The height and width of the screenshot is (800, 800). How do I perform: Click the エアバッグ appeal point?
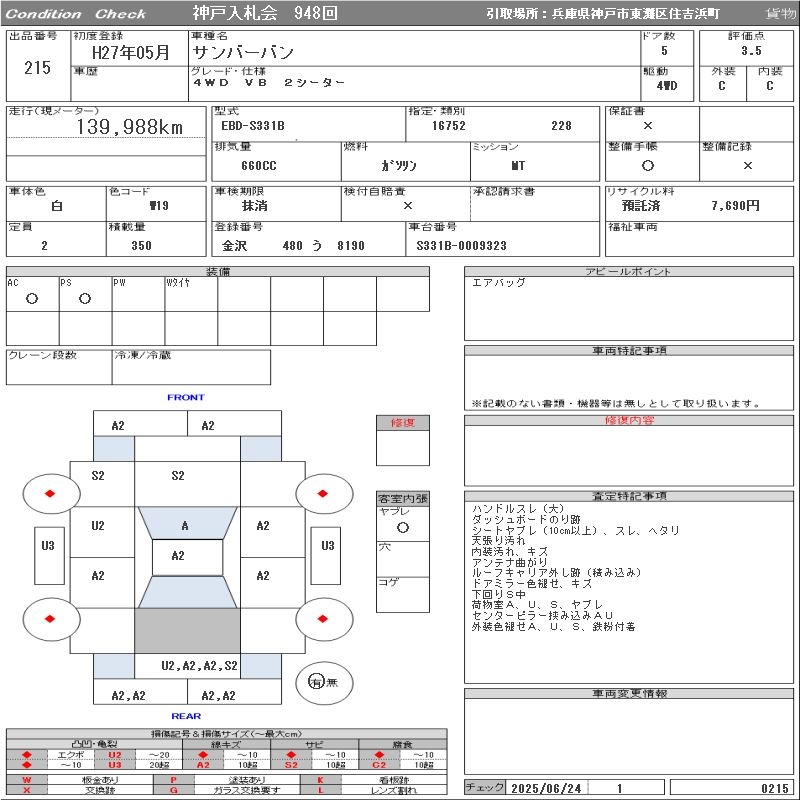[498, 282]
